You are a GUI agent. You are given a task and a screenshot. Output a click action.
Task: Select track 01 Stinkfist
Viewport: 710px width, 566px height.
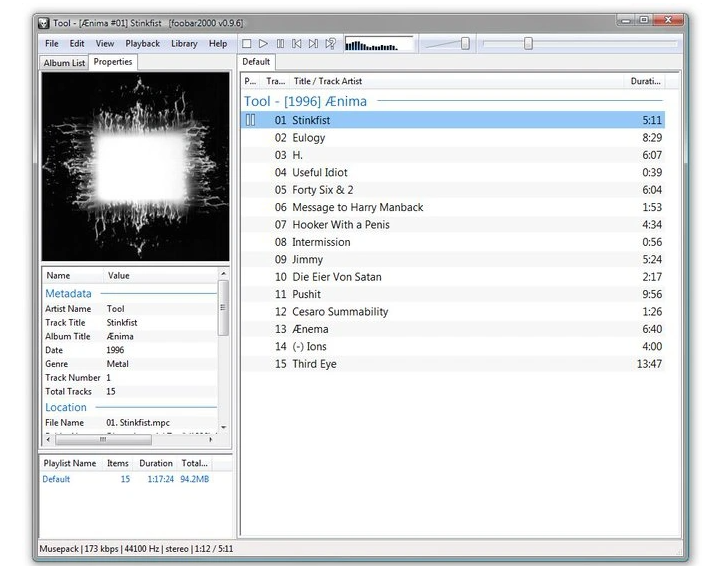453,120
